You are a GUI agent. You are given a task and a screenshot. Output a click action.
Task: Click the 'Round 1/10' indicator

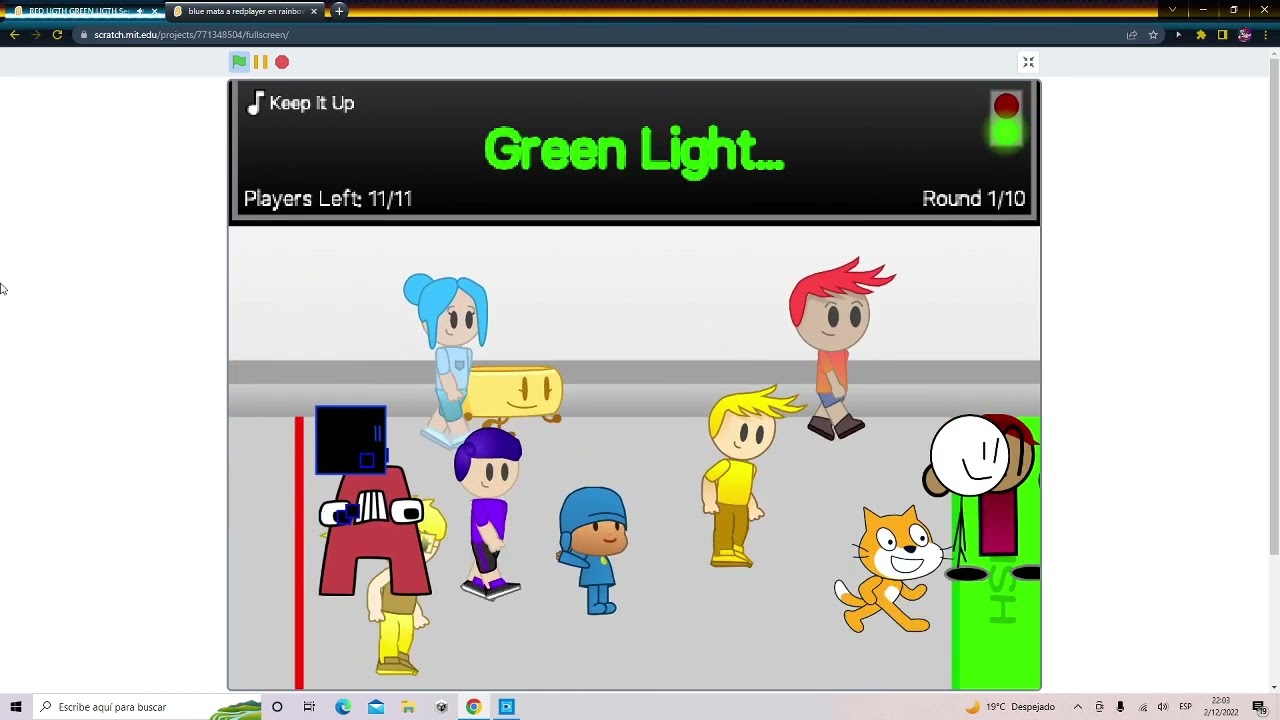tap(974, 198)
